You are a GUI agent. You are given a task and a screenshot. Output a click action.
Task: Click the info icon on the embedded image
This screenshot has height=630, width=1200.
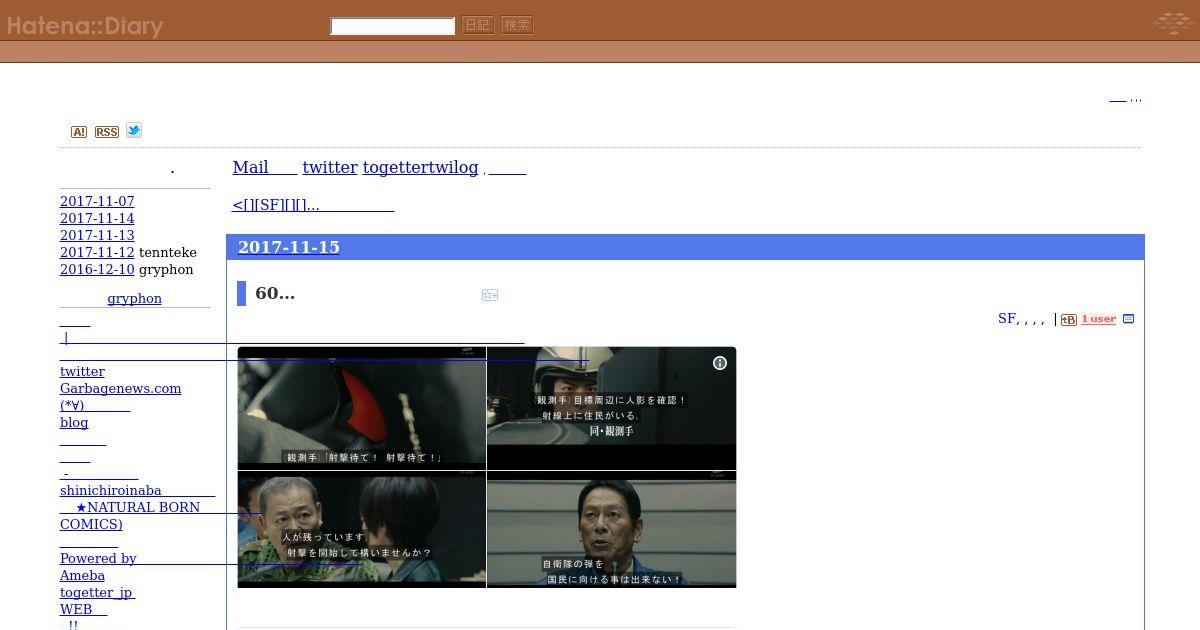click(x=720, y=363)
